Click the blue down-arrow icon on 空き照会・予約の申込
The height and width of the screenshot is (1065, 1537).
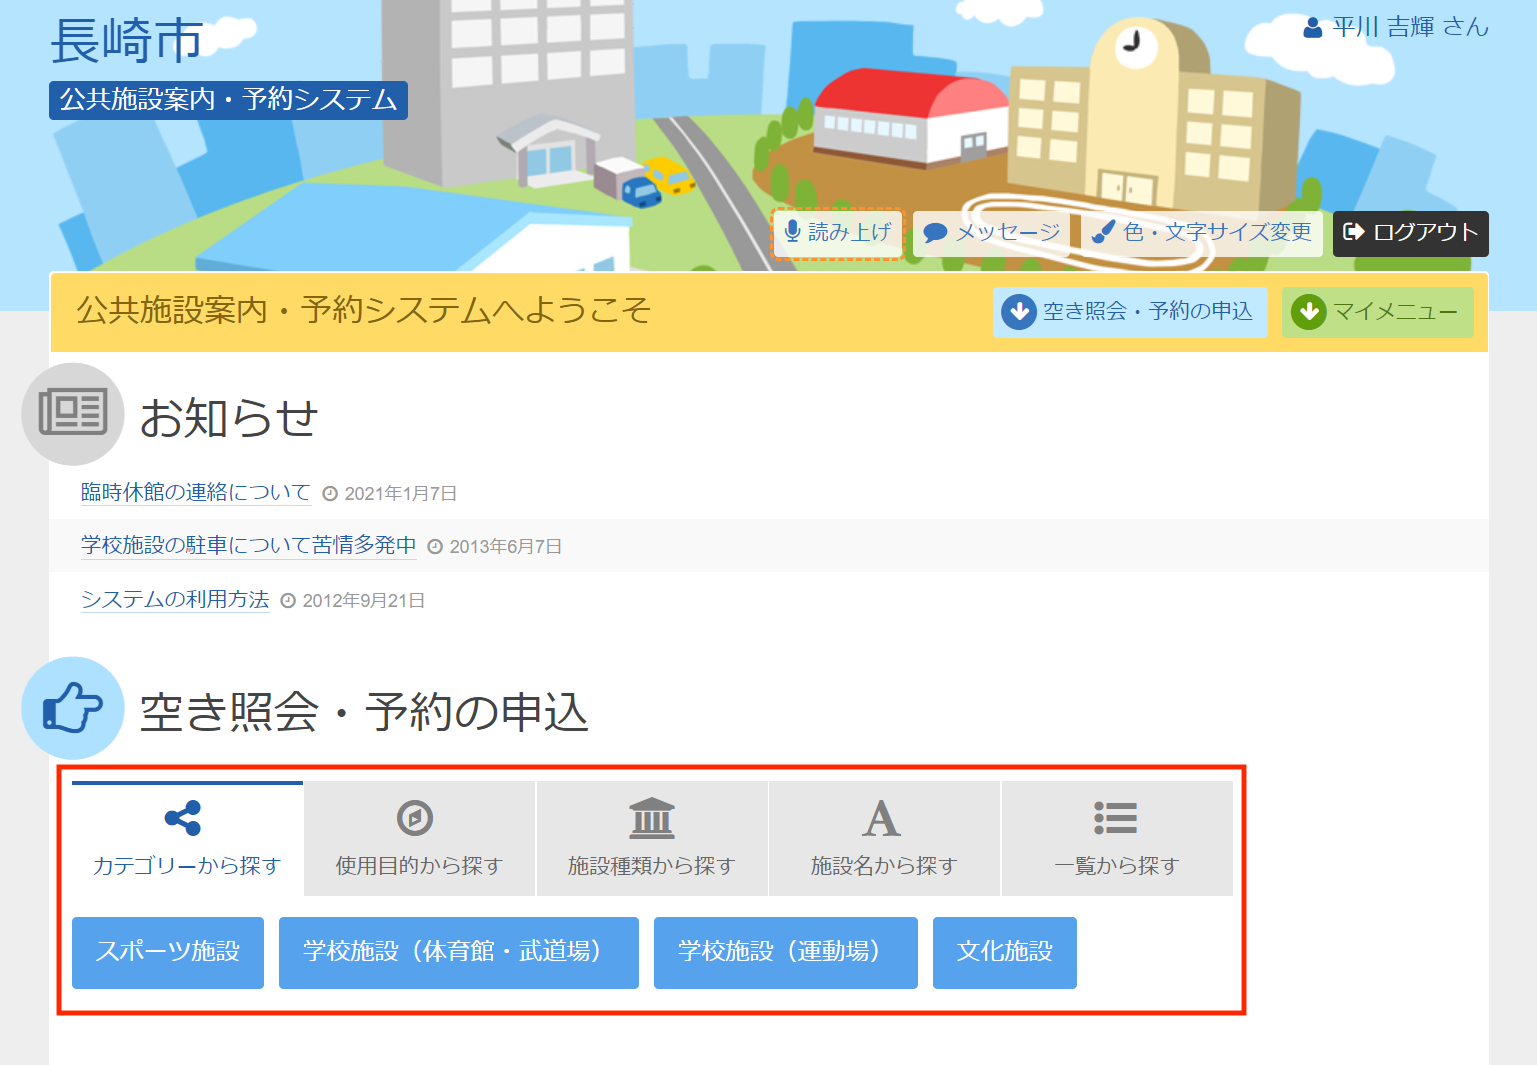tap(1018, 312)
